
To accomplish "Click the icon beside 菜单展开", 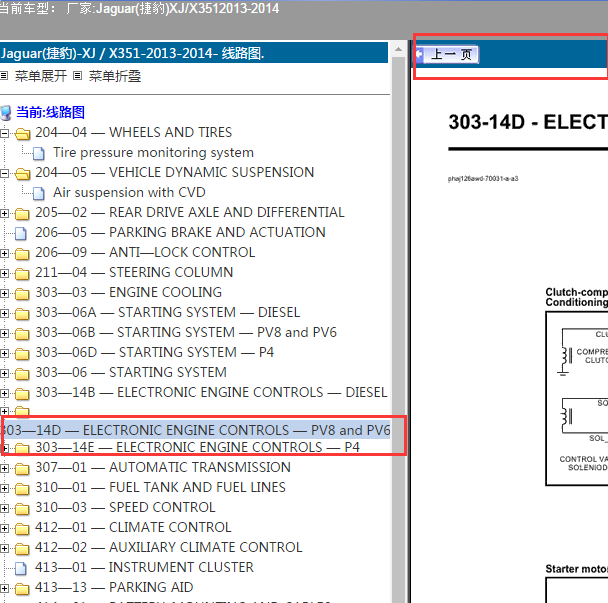I will coord(4,76).
